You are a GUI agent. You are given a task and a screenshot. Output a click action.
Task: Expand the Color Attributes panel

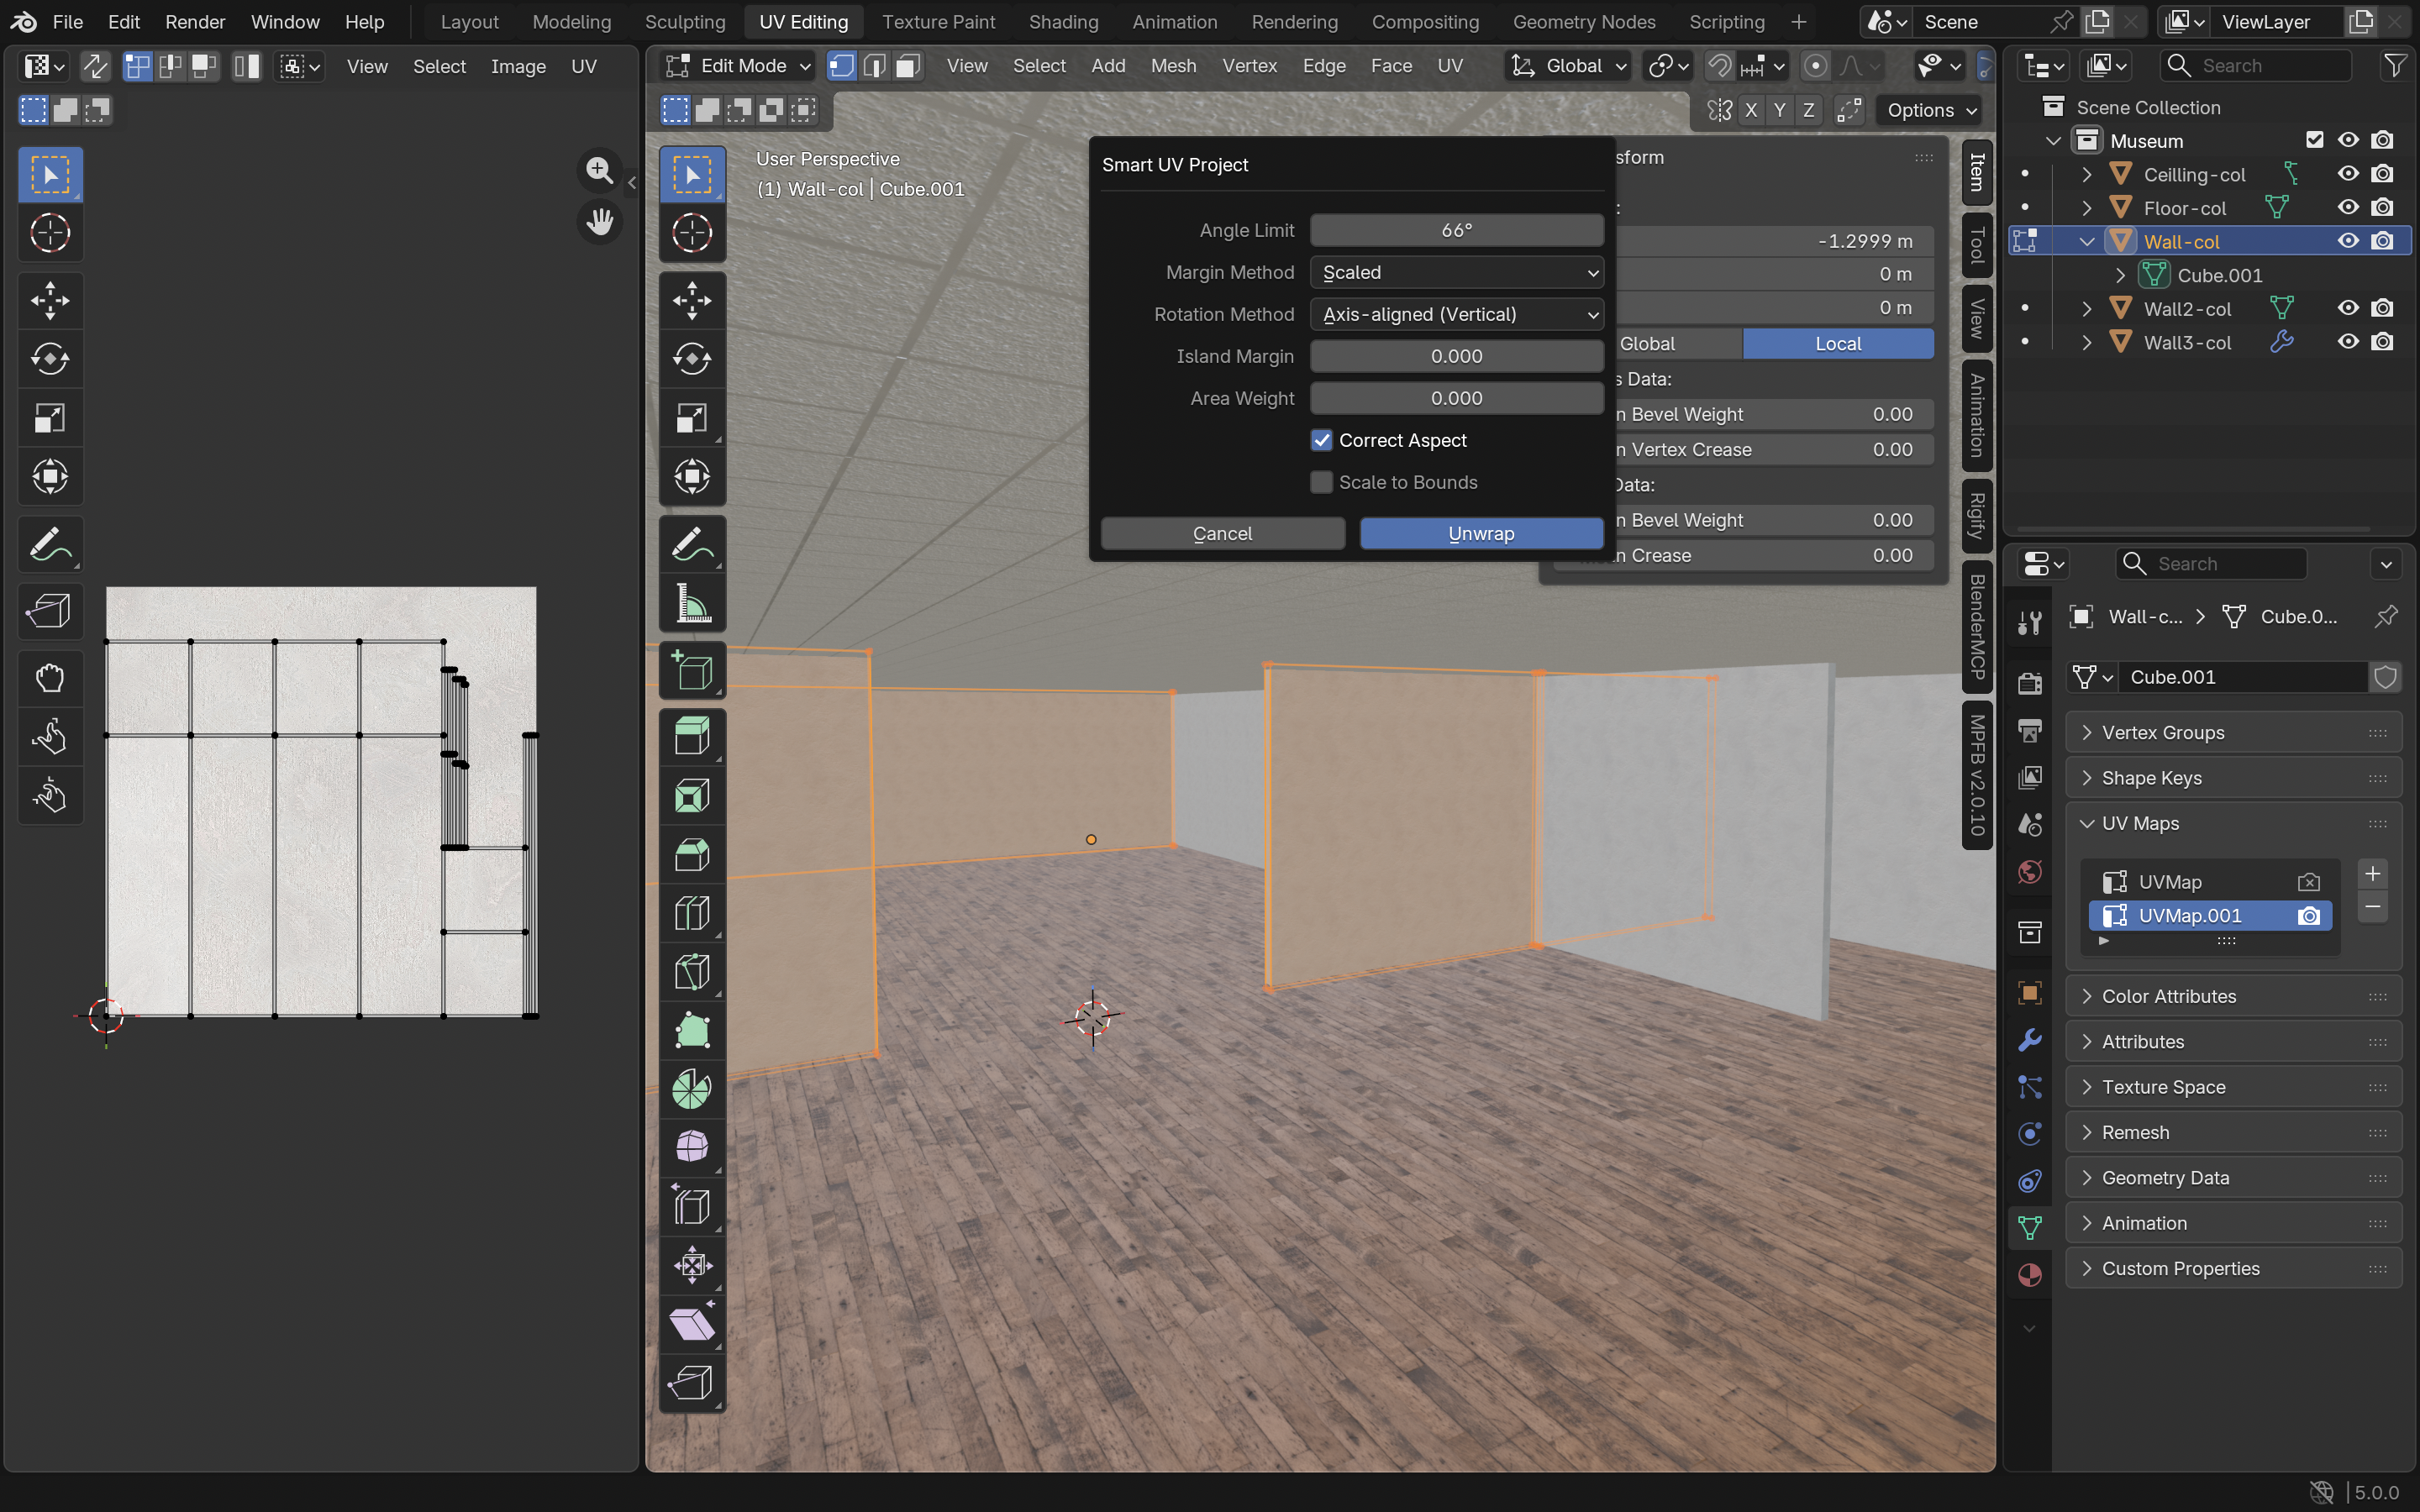pos(2168,996)
